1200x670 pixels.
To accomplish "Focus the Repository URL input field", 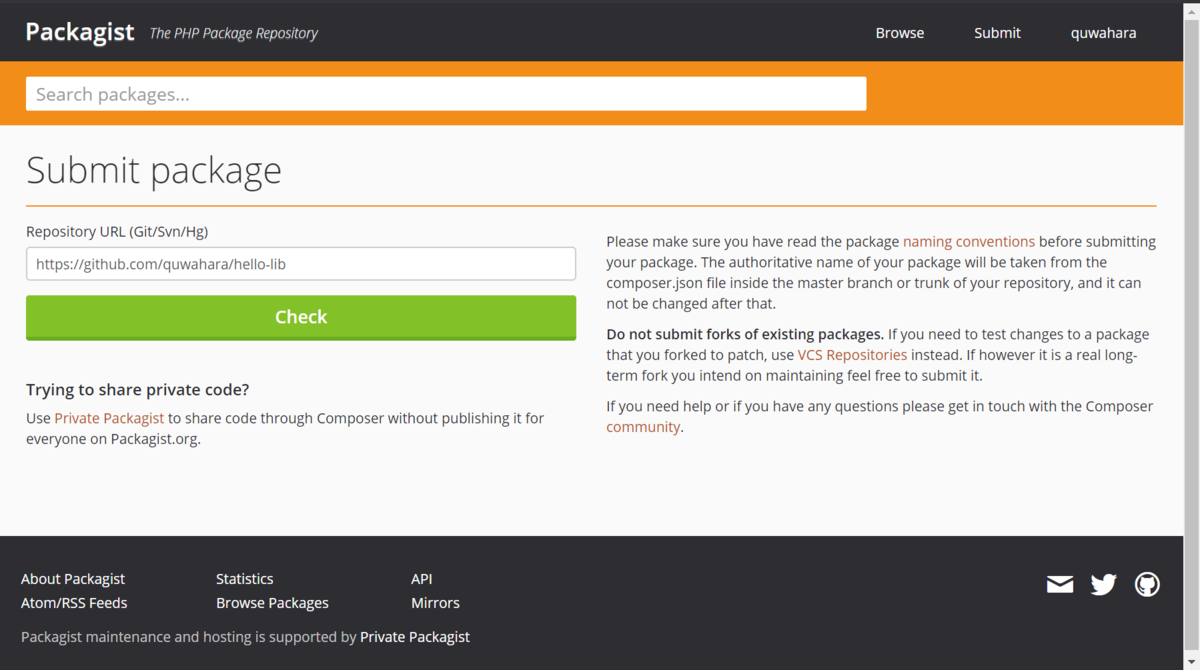I will click(x=300, y=263).
